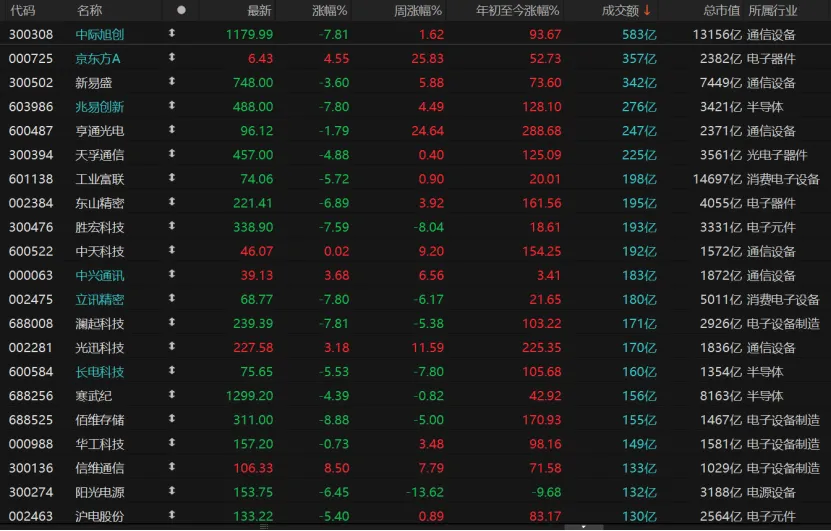Click the pin icon in 东山精密 row
Screen dimensions: 831x531
pos(172,202)
